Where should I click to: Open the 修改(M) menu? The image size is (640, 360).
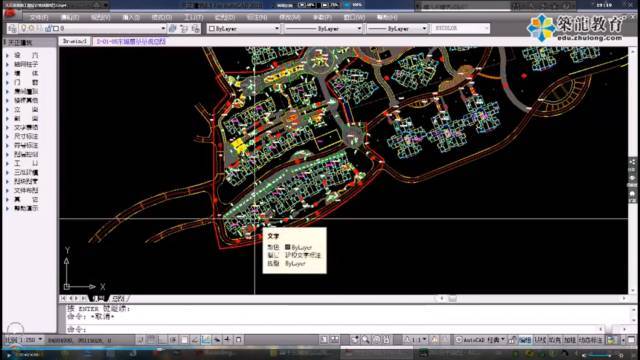coord(290,17)
